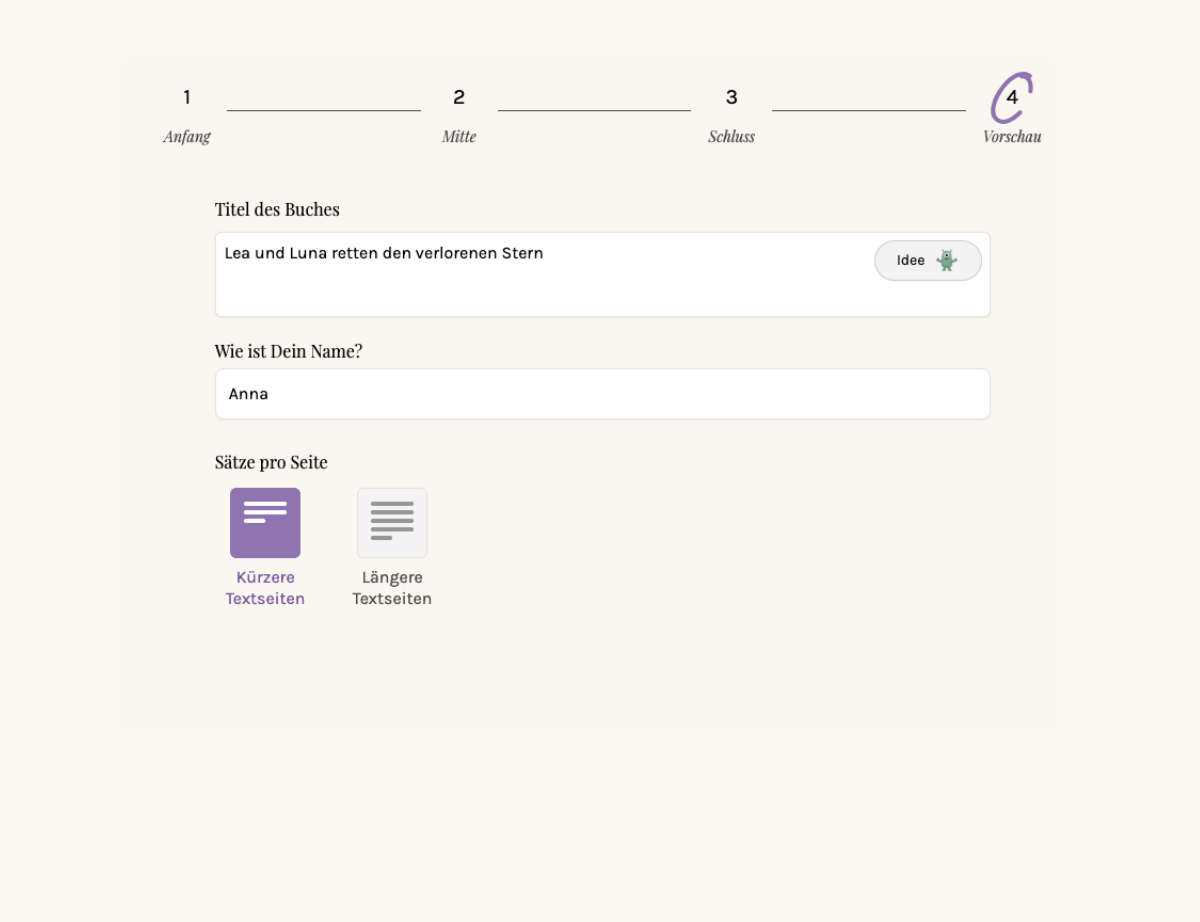Screen dimensions: 1200x922
Task: Choose the Längere Textseiten text label
Action: coord(392,588)
